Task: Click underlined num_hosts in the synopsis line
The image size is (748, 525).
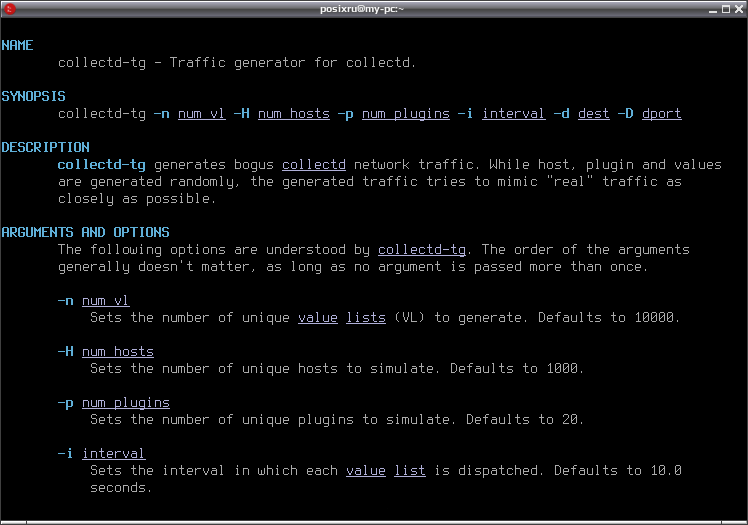Action: point(294,114)
